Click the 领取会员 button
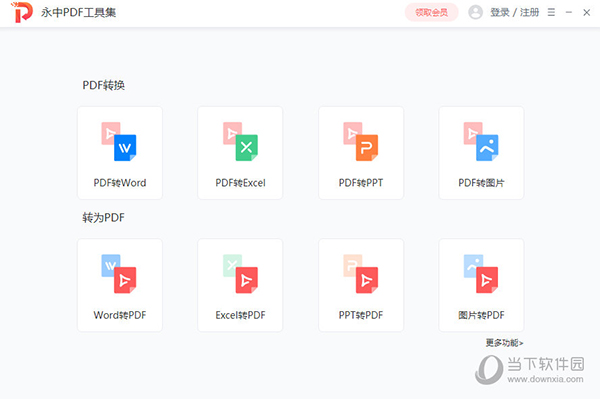 point(432,13)
